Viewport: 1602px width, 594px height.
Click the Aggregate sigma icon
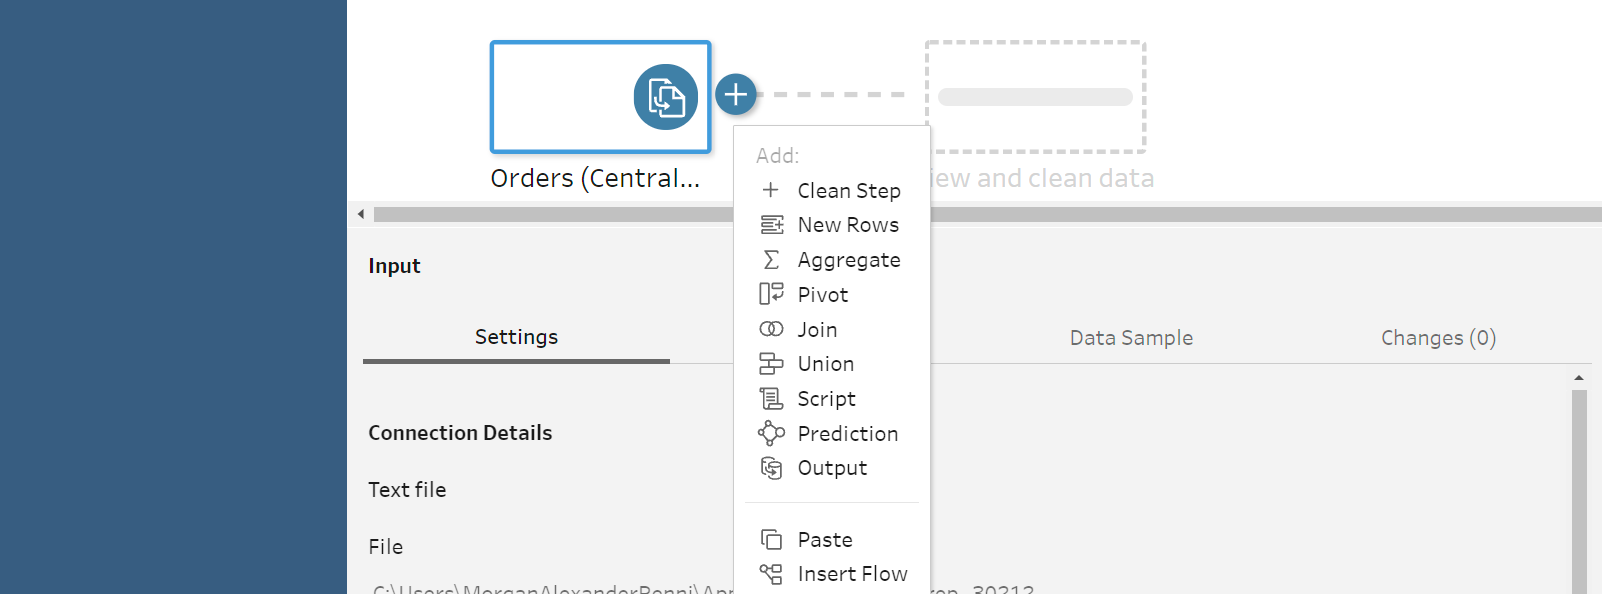pos(771,260)
